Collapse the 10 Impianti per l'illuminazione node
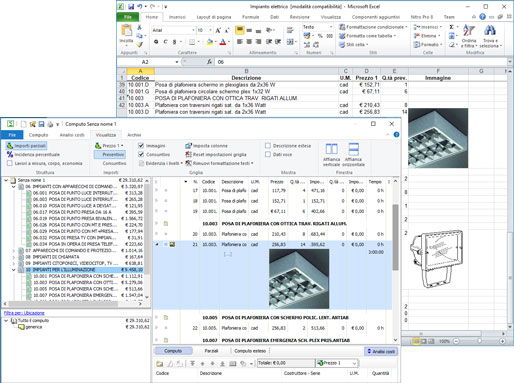This screenshot has height=383, width=514. [x=13, y=270]
